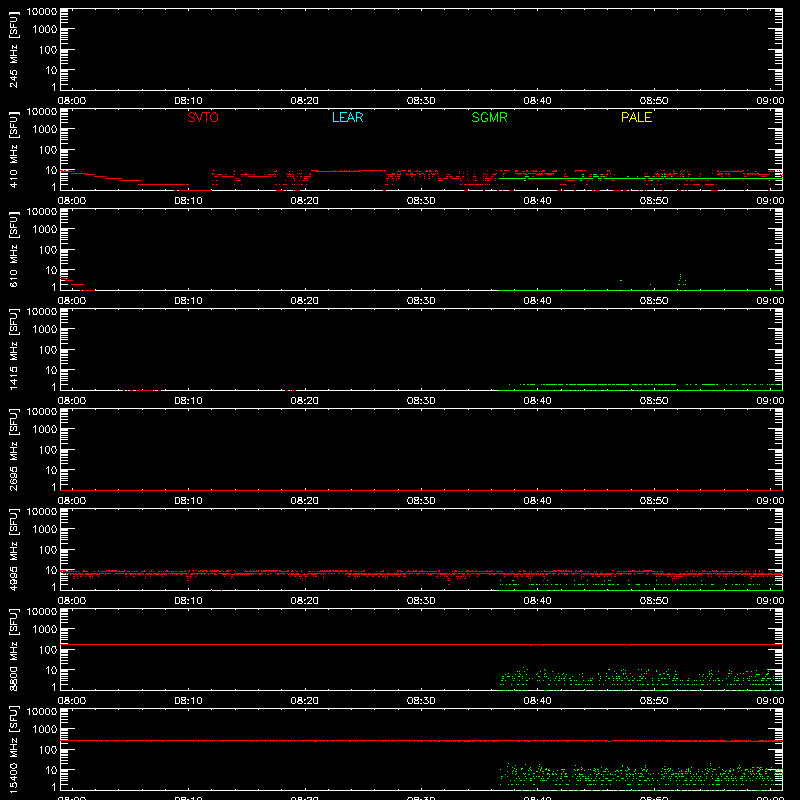The image size is (800, 800).
Task: Click the 1000 tick label on 410 MHz axis
Action: [x=45, y=130]
